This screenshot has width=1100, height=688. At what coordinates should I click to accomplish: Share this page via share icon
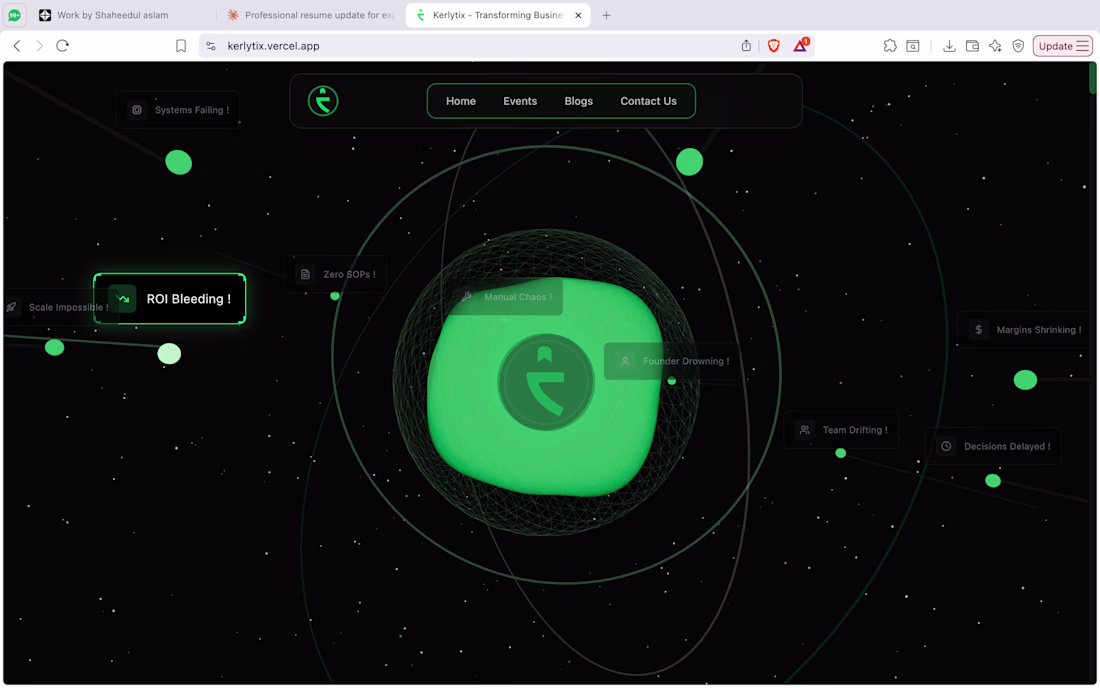pos(746,46)
